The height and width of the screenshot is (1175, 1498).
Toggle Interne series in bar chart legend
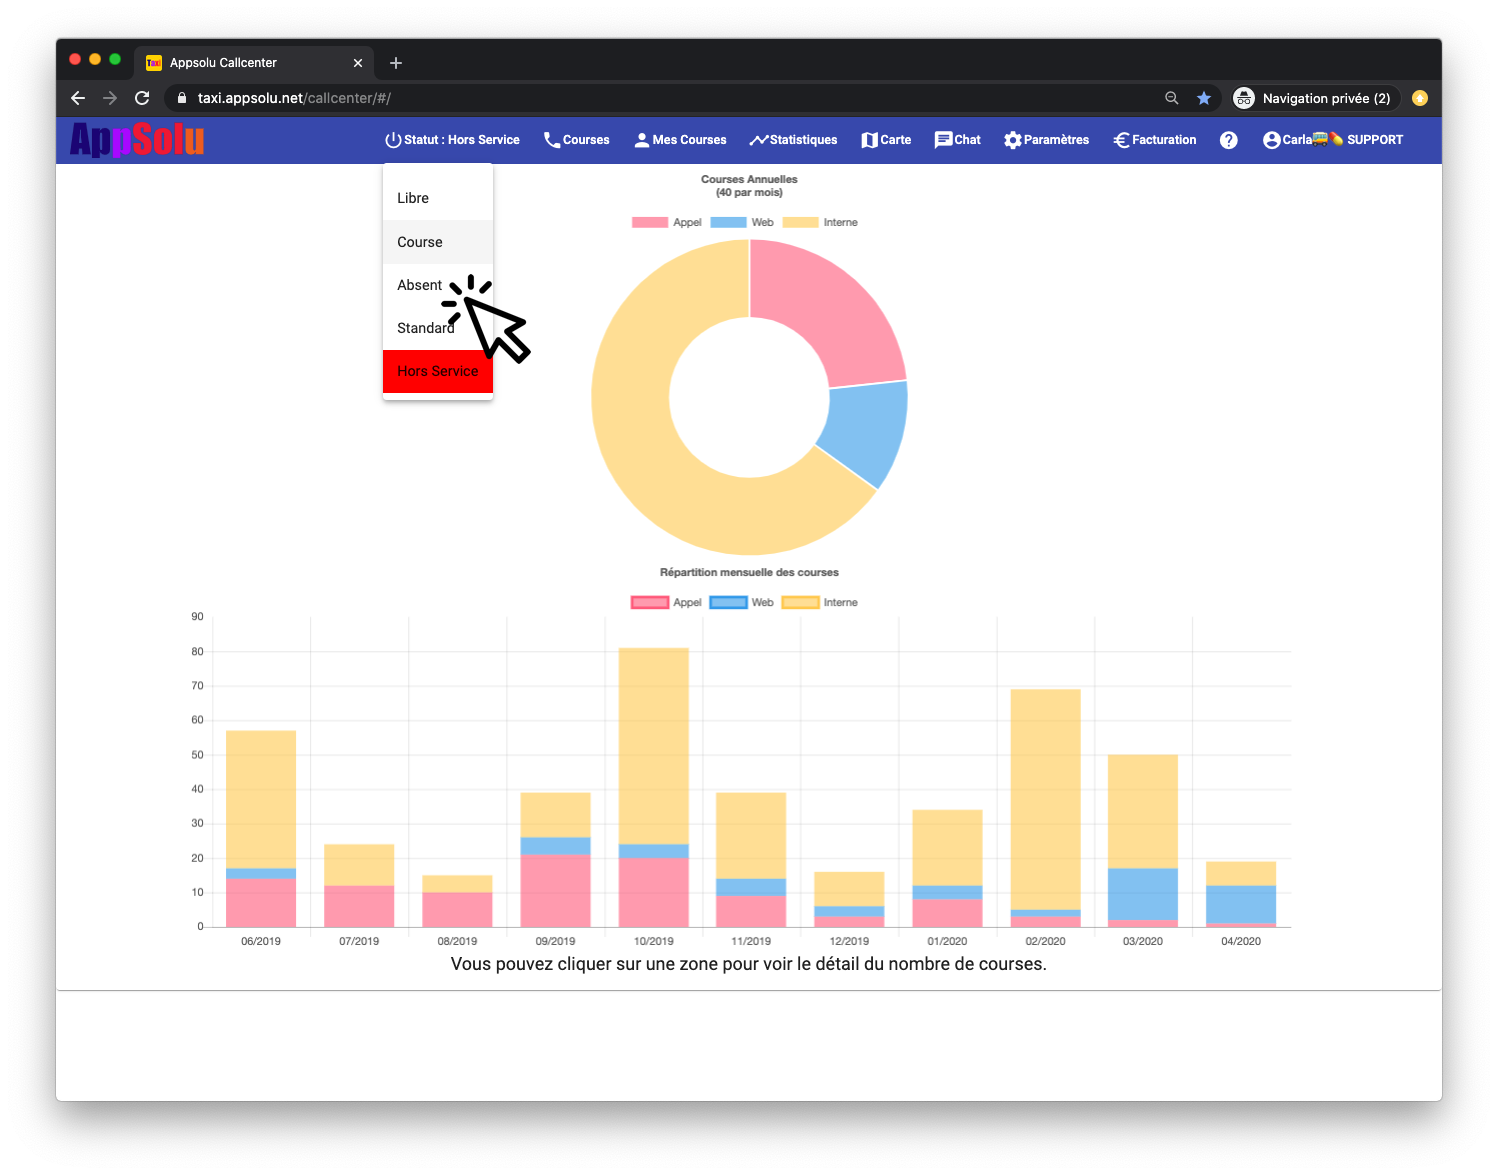820,602
